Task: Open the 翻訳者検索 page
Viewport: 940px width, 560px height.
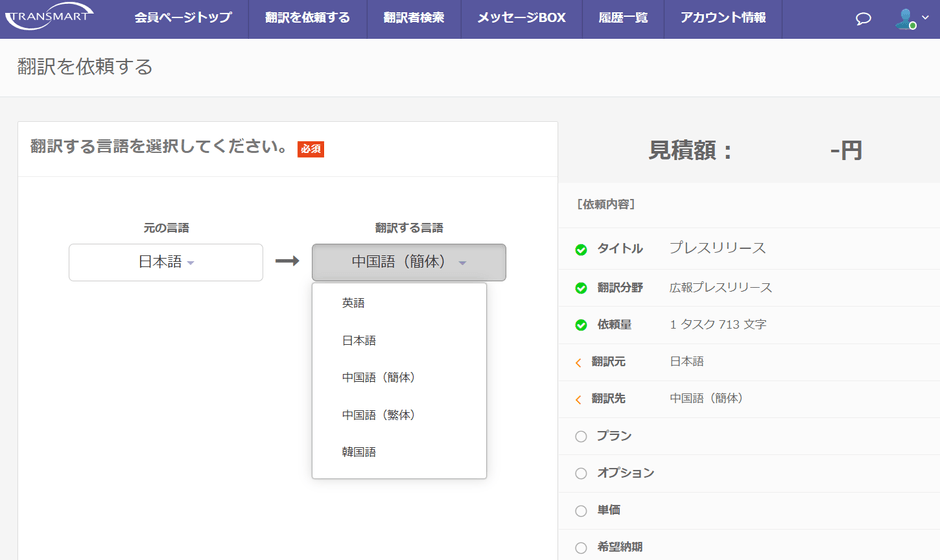Action: (x=413, y=18)
